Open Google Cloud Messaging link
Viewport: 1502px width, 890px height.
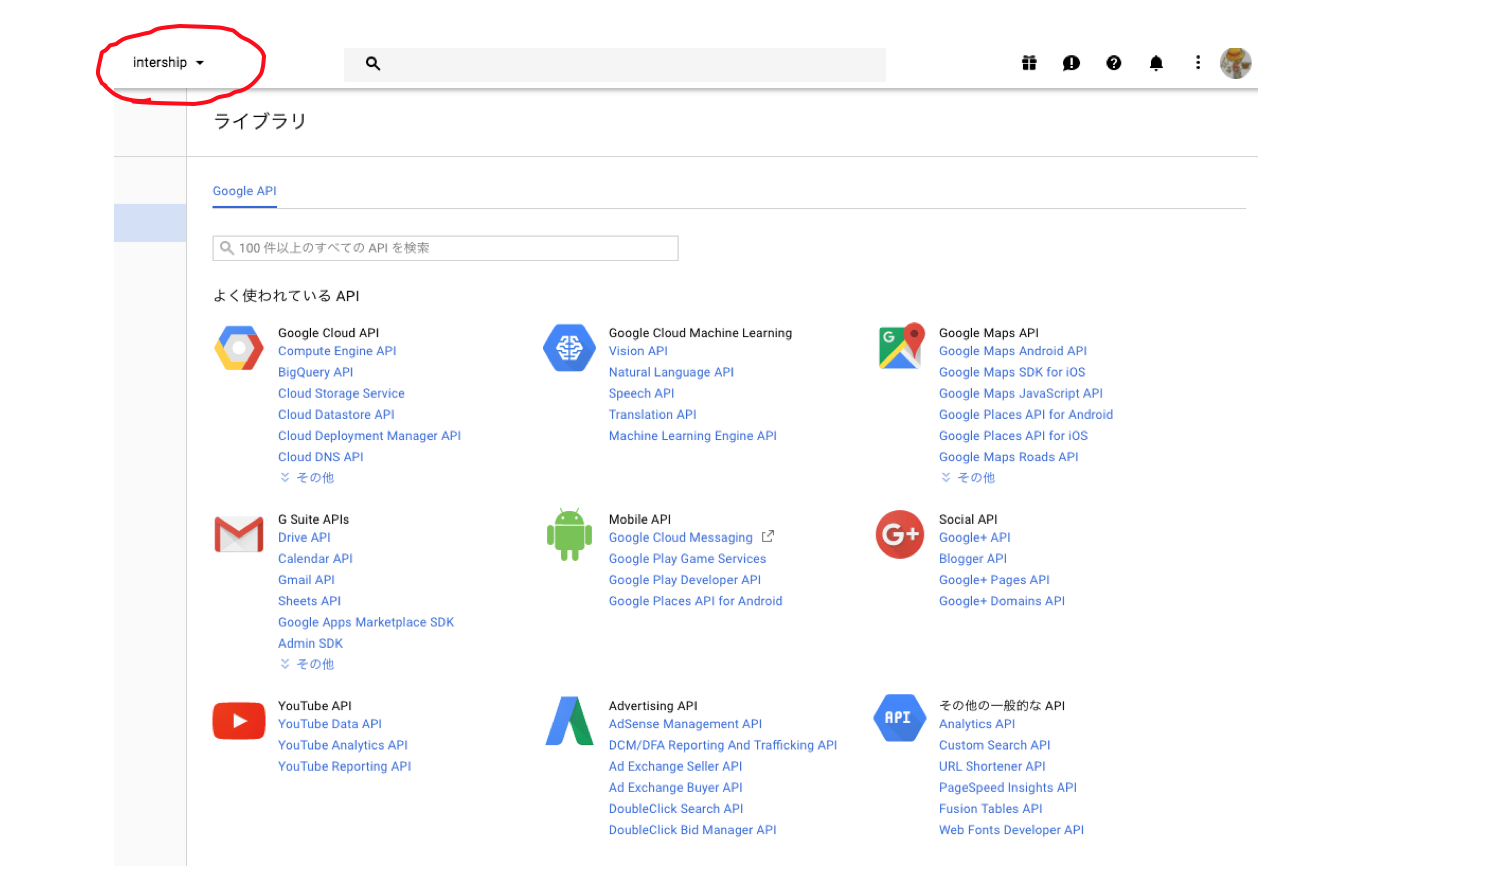tap(680, 538)
